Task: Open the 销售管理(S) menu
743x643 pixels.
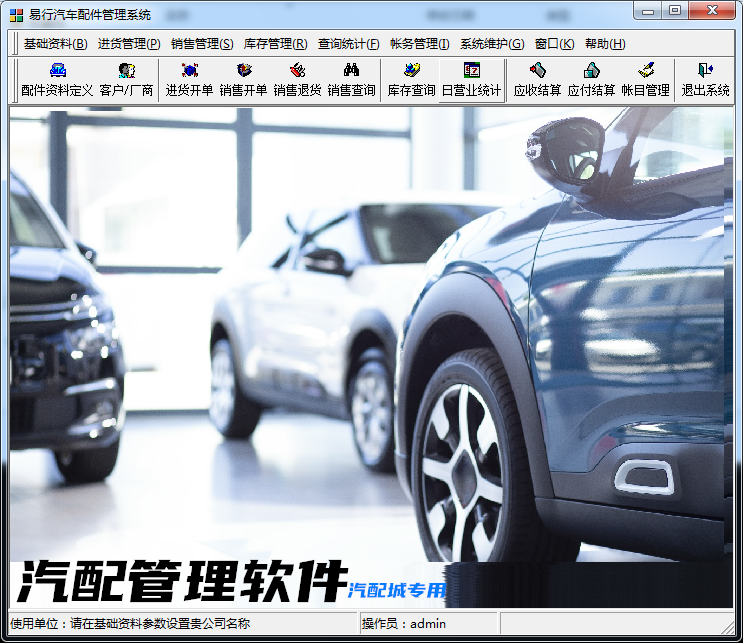Action: (x=202, y=44)
